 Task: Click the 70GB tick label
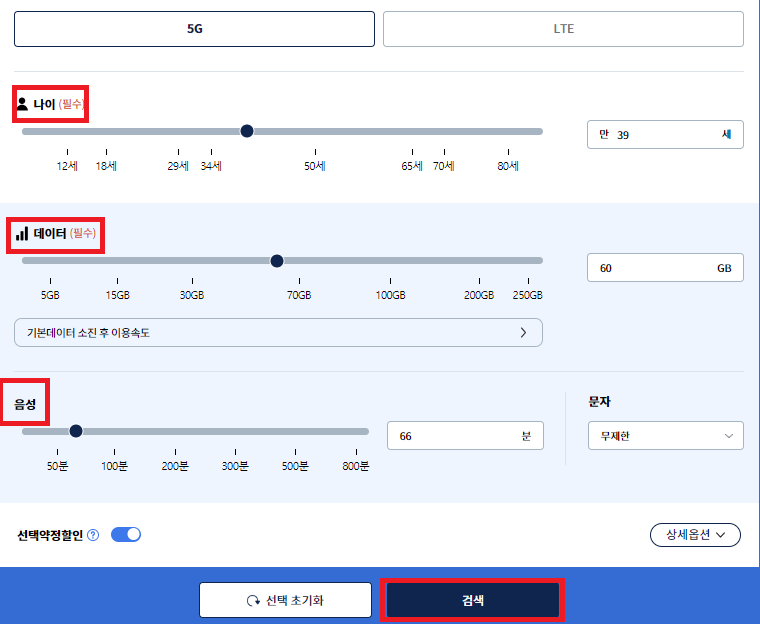pos(299,295)
